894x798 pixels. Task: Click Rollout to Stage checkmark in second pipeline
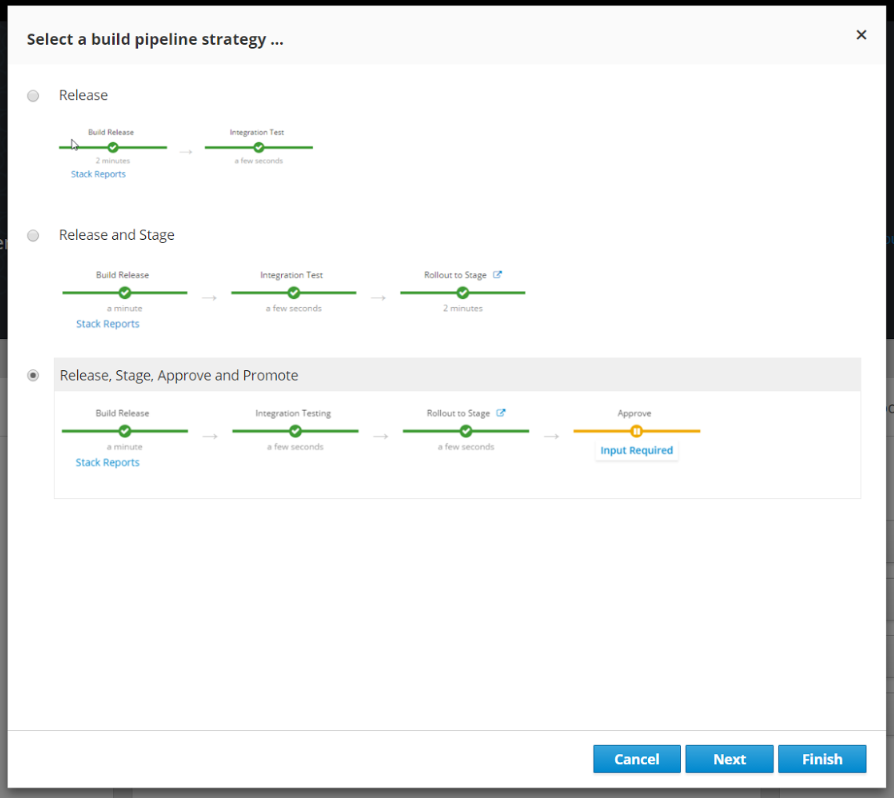pyautogui.click(x=462, y=293)
